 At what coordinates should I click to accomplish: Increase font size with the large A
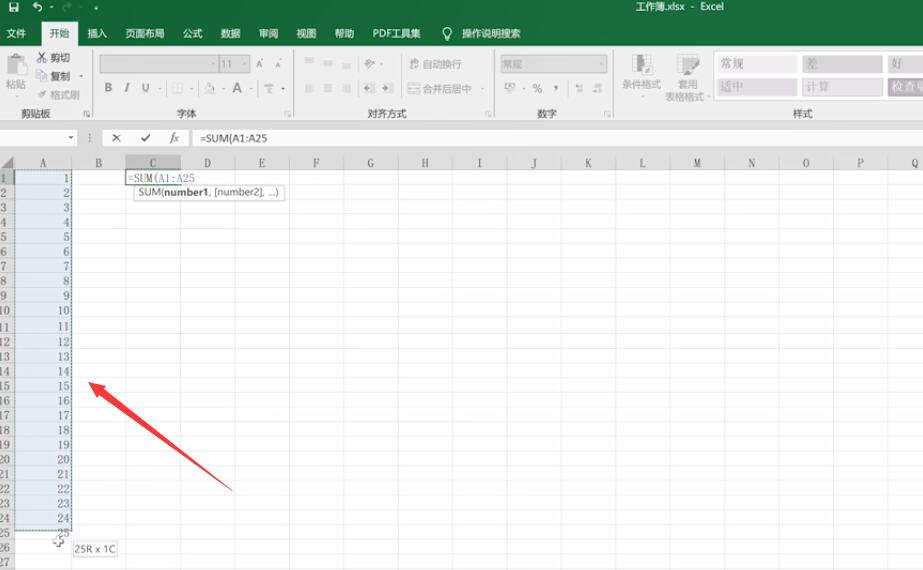coord(260,64)
